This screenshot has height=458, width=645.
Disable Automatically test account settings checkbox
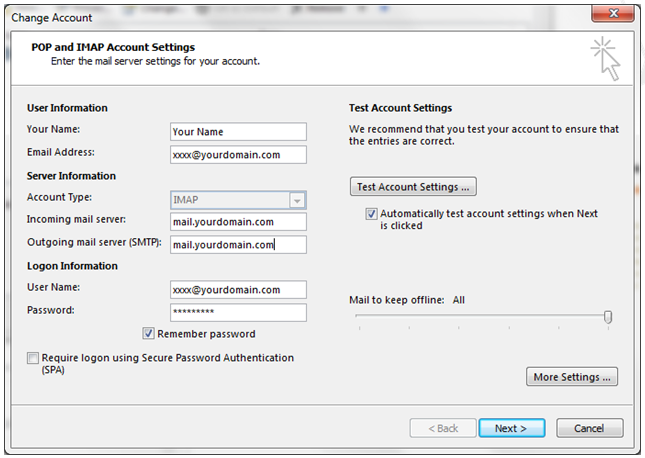(x=372, y=214)
